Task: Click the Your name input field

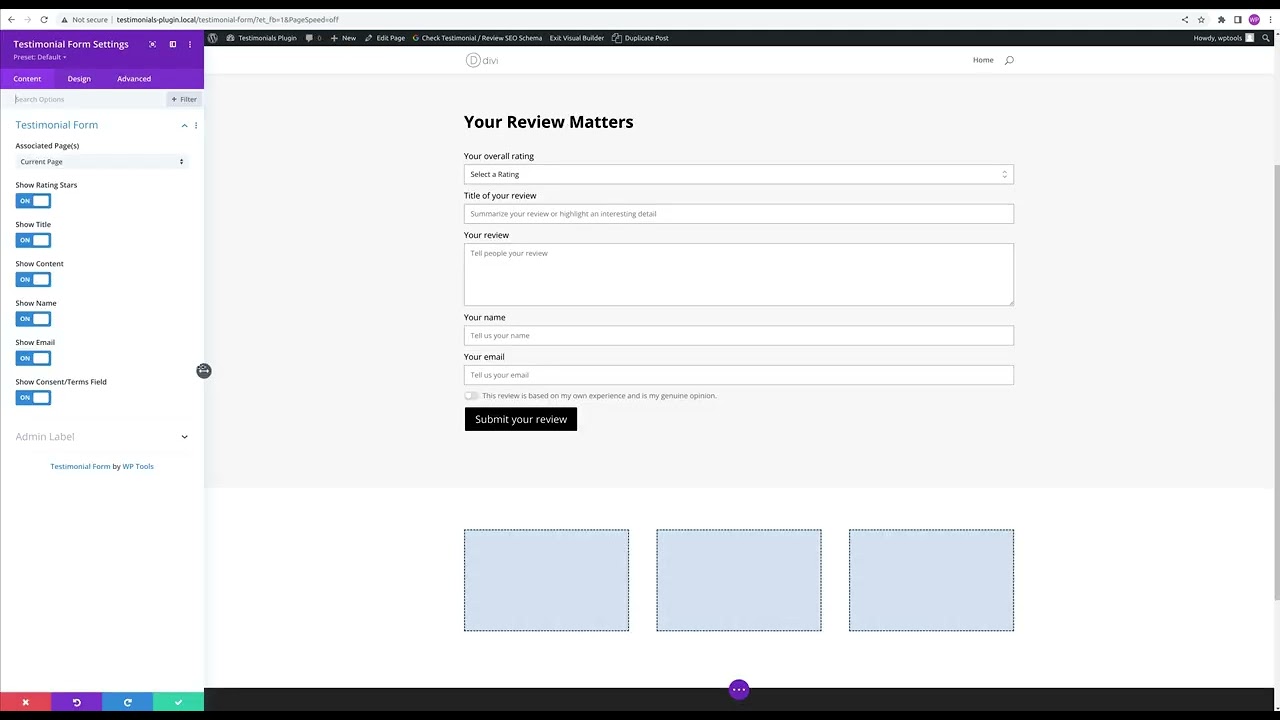Action: click(x=739, y=336)
